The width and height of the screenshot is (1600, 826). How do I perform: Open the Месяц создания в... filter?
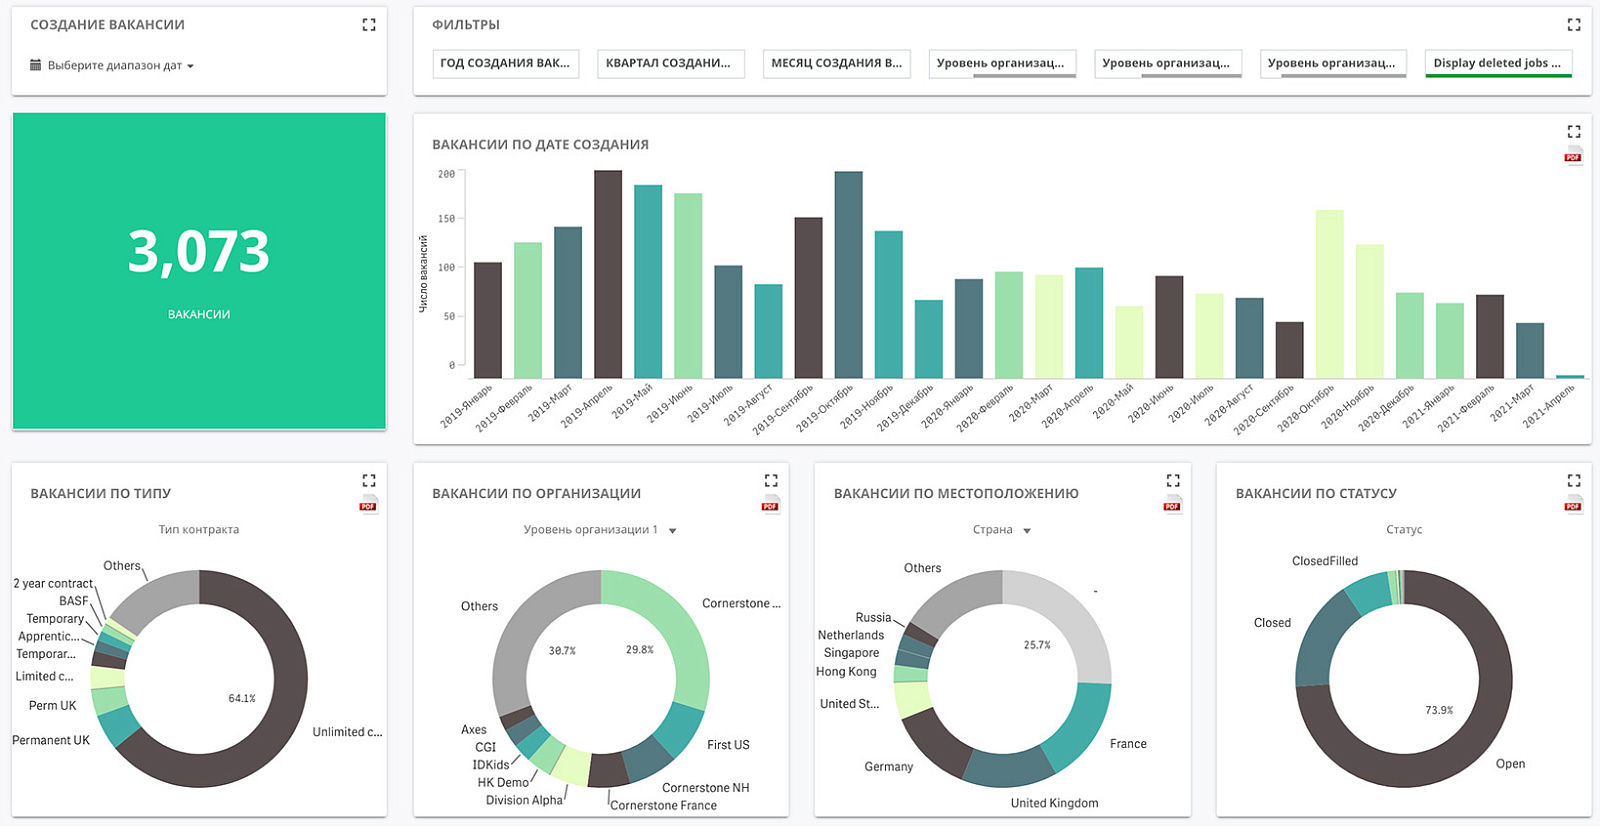pos(836,63)
